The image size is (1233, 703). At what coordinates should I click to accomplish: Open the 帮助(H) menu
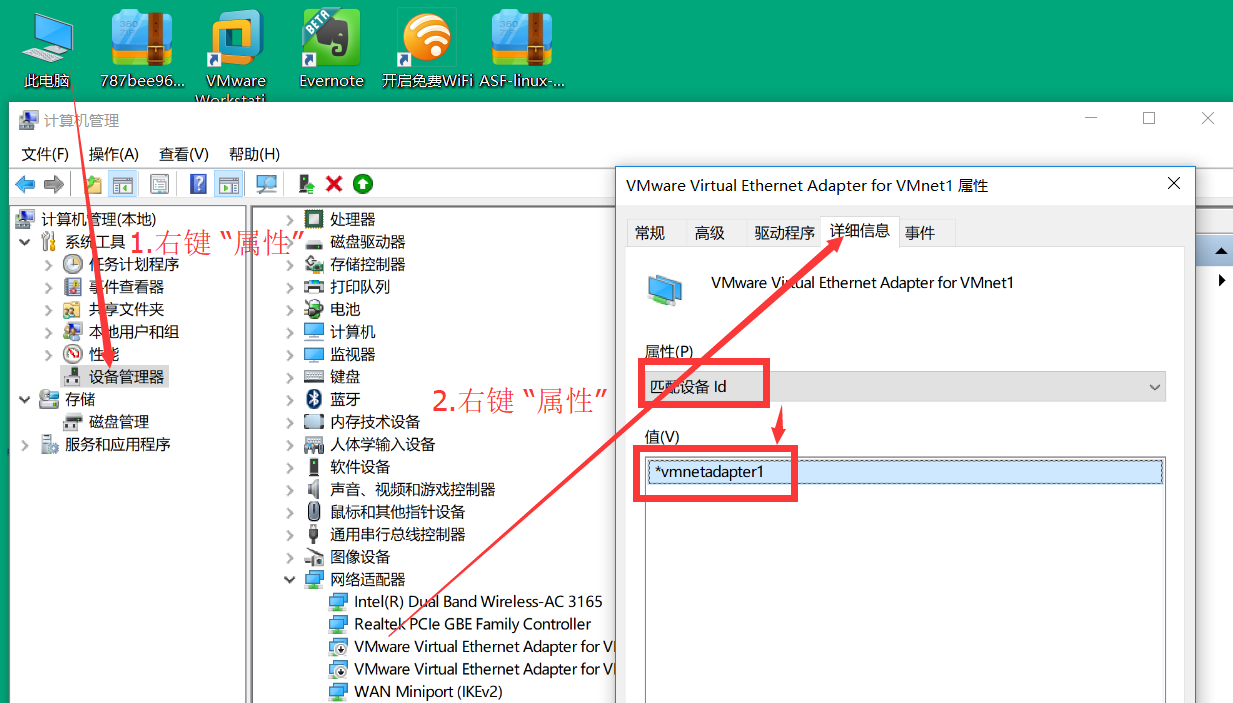(x=254, y=154)
